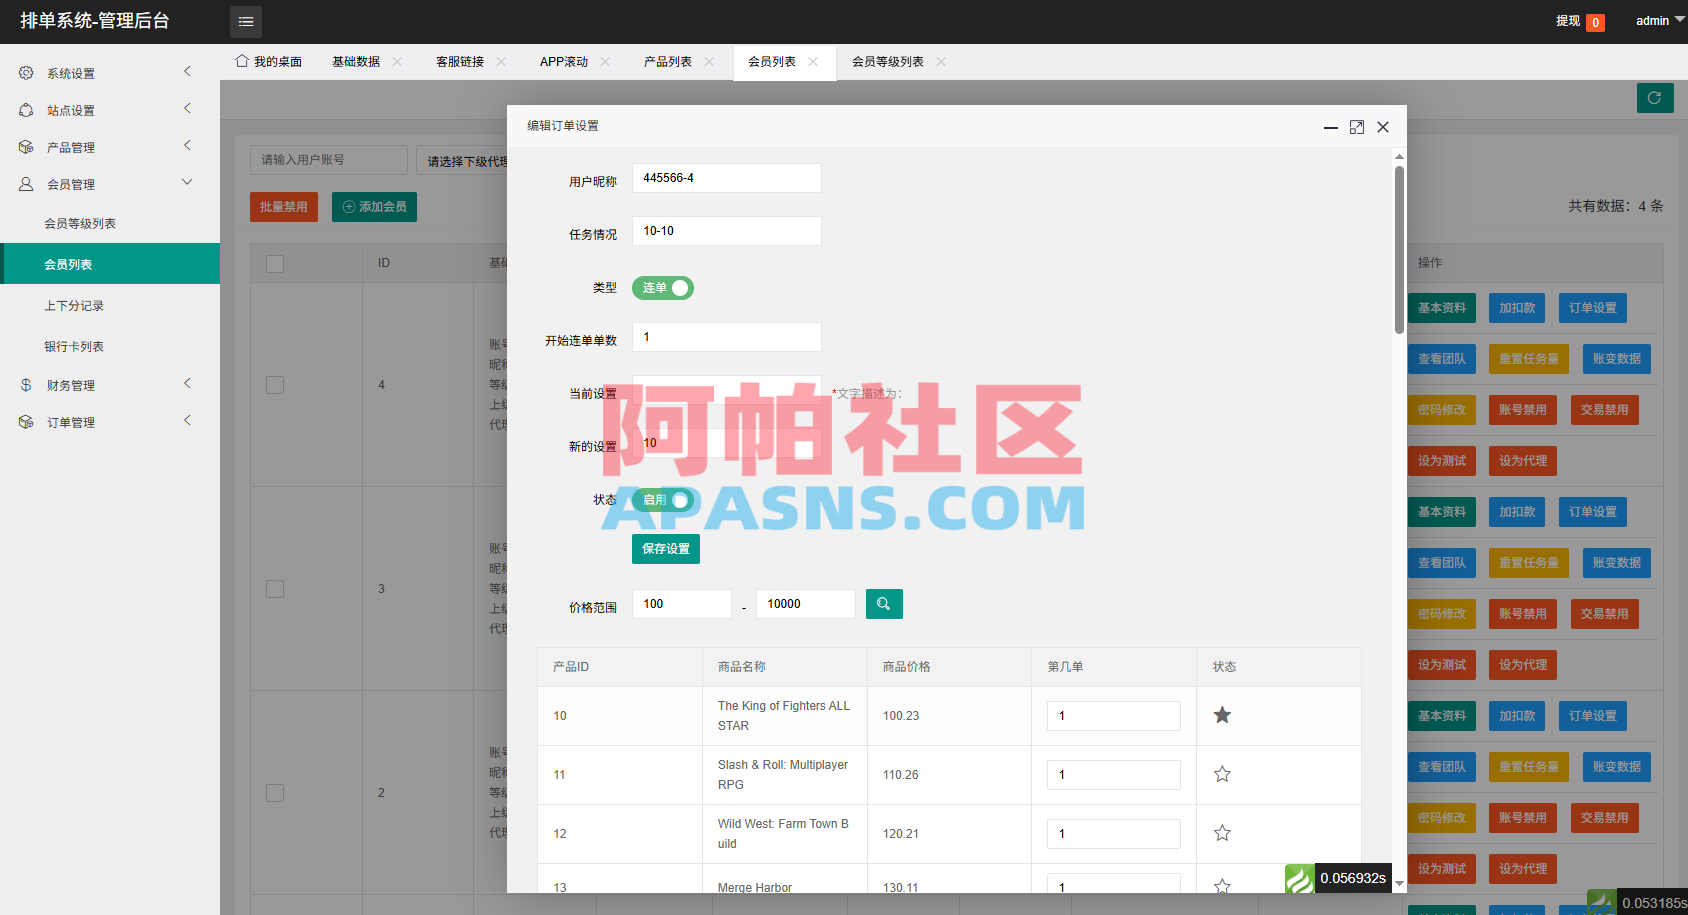Click the 批量禁用 button
This screenshot has width=1688, height=915.
tap(284, 207)
